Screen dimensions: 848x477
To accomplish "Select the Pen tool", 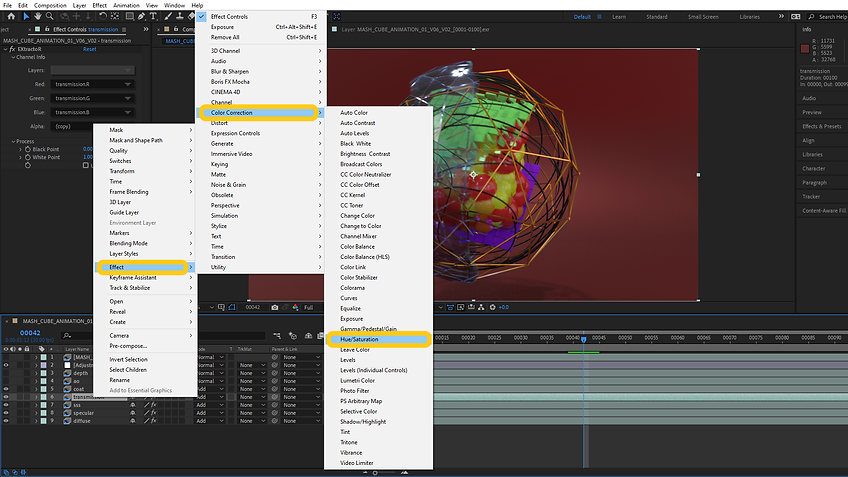I will [142, 16].
